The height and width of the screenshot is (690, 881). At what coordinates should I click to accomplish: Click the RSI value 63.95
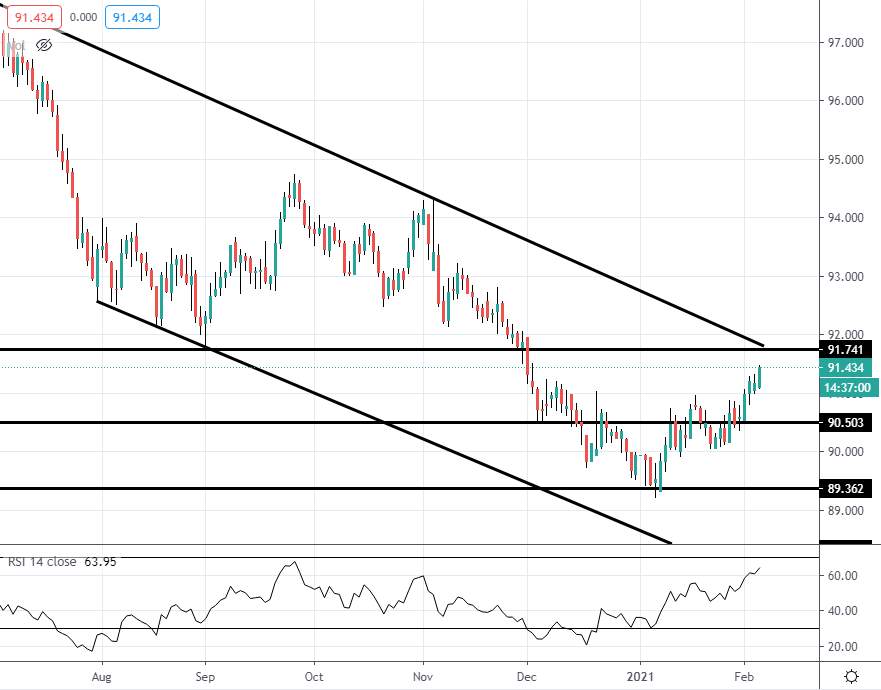tap(100, 562)
